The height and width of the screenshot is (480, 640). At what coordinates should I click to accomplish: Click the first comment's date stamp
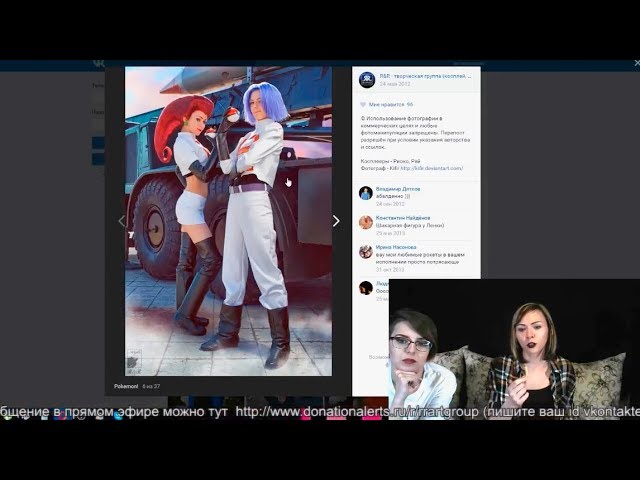click(390, 204)
